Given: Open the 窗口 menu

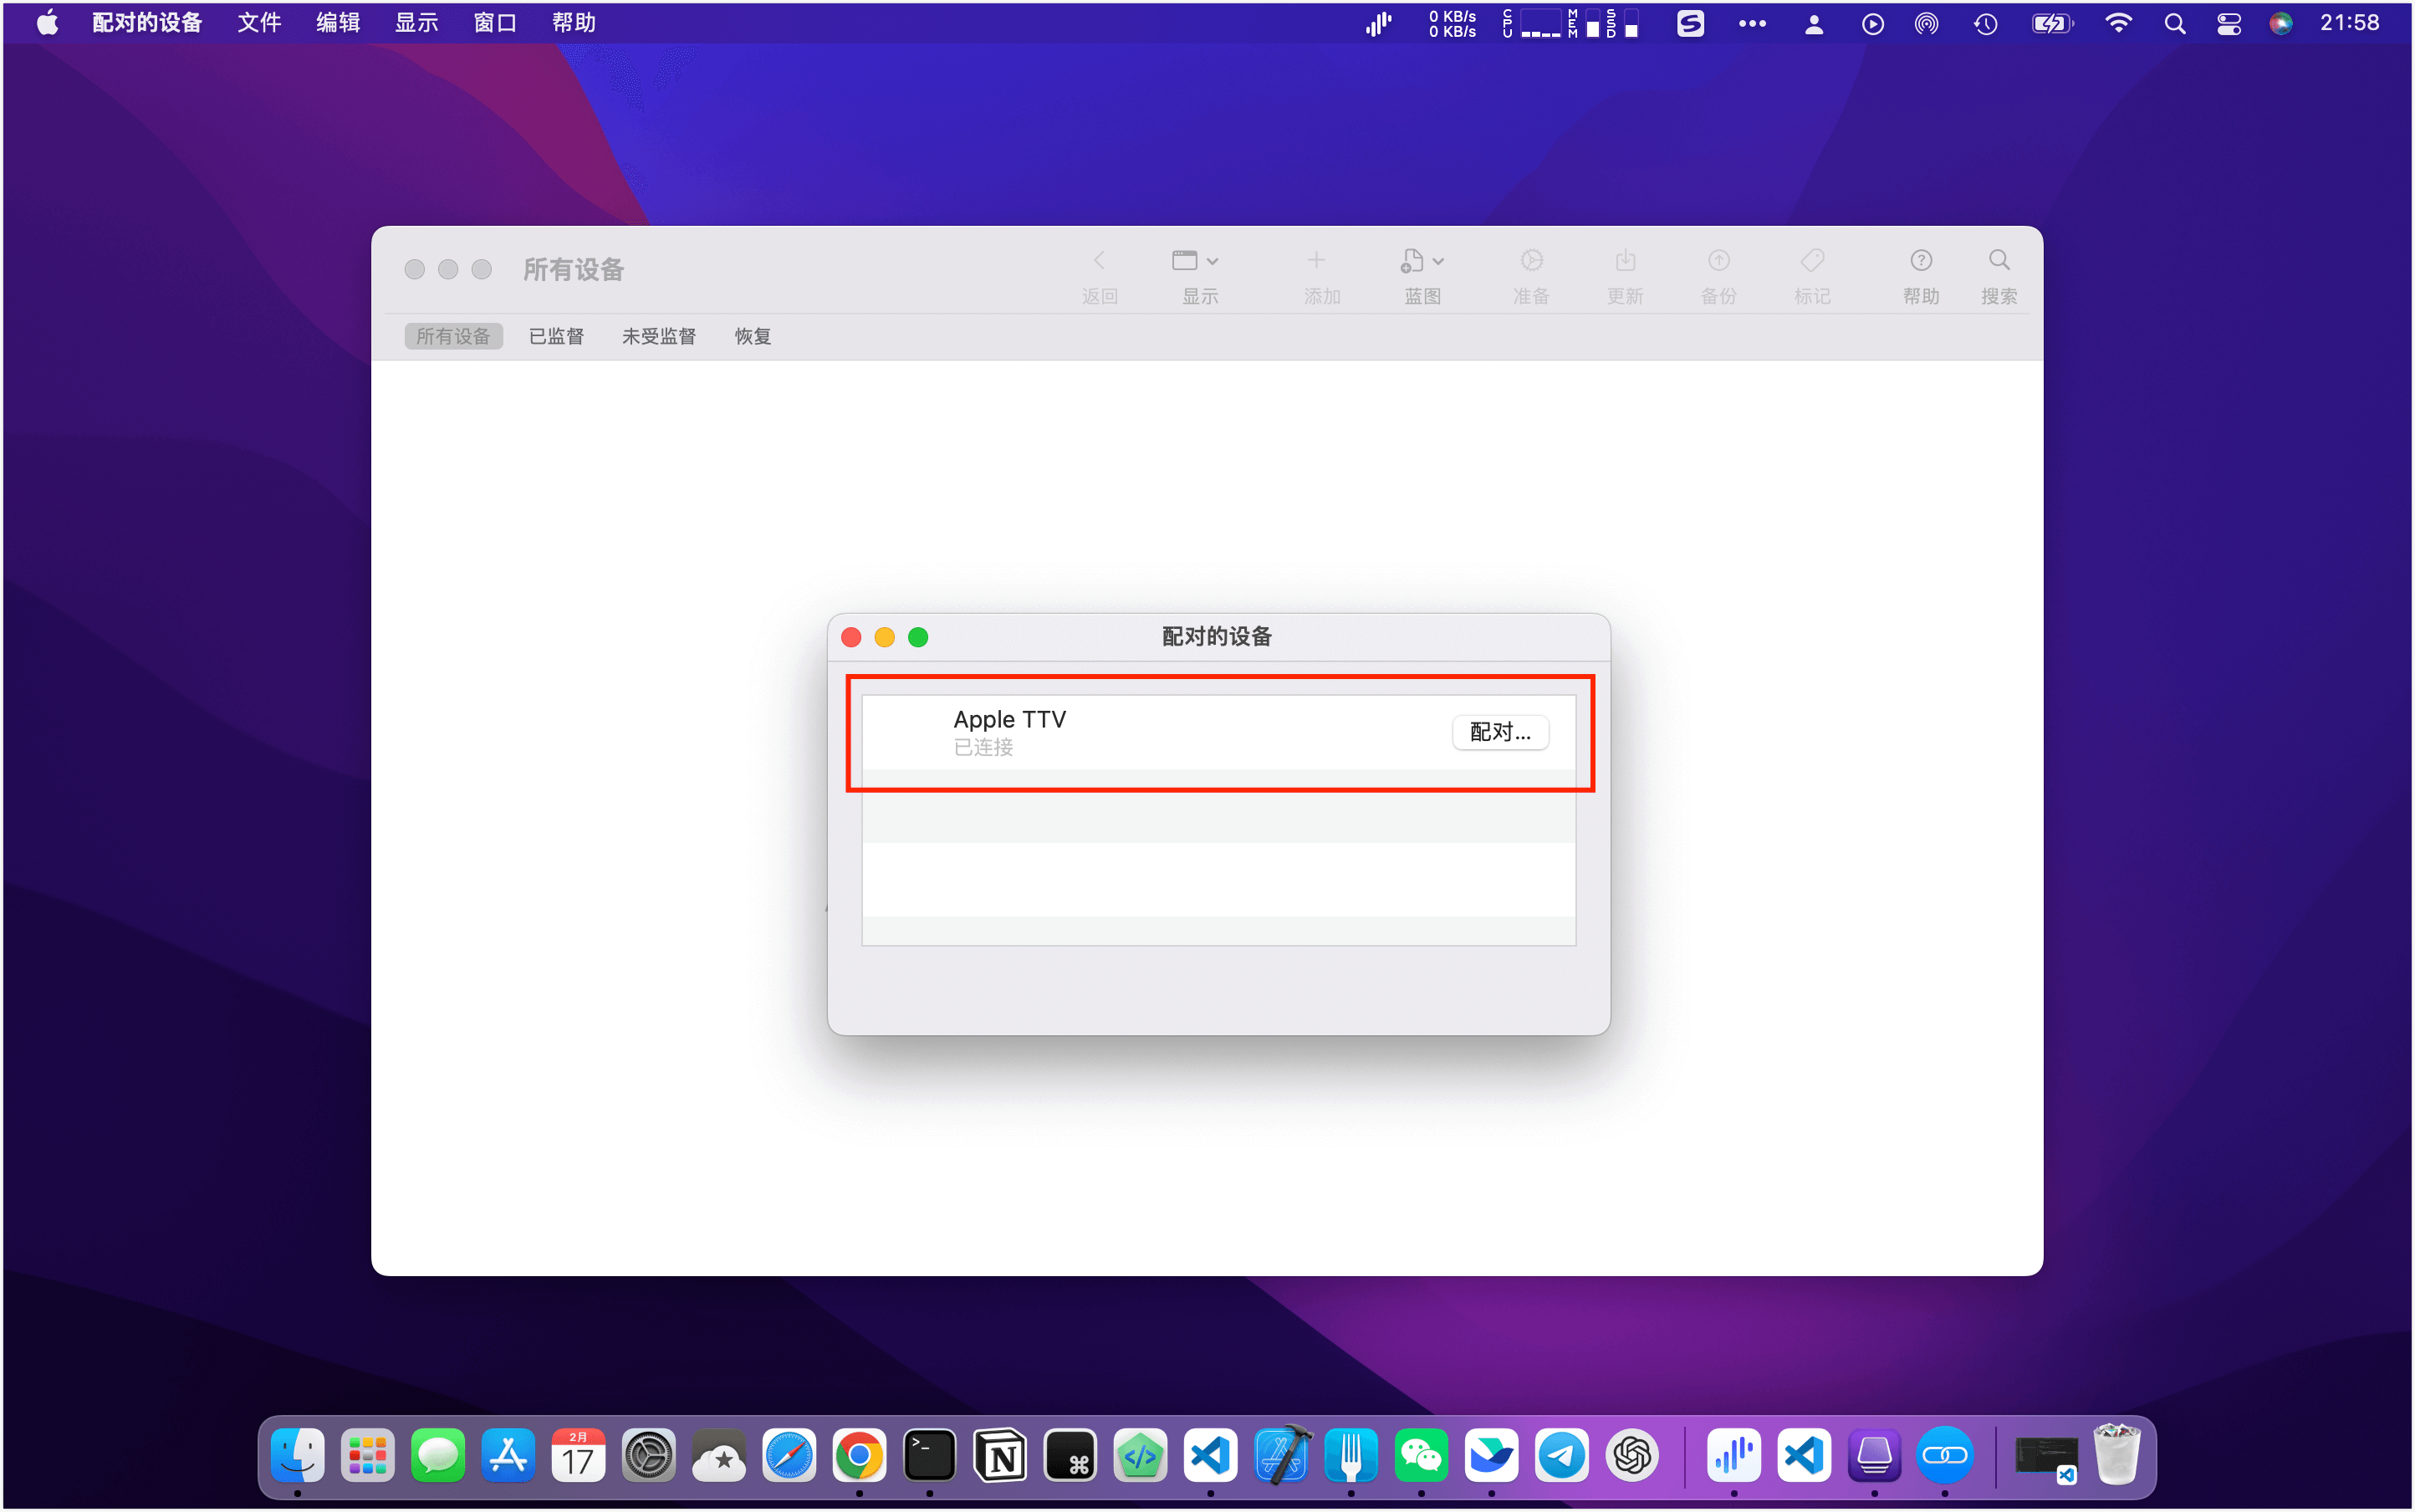Looking at the screenshot, I should [495, 23].
